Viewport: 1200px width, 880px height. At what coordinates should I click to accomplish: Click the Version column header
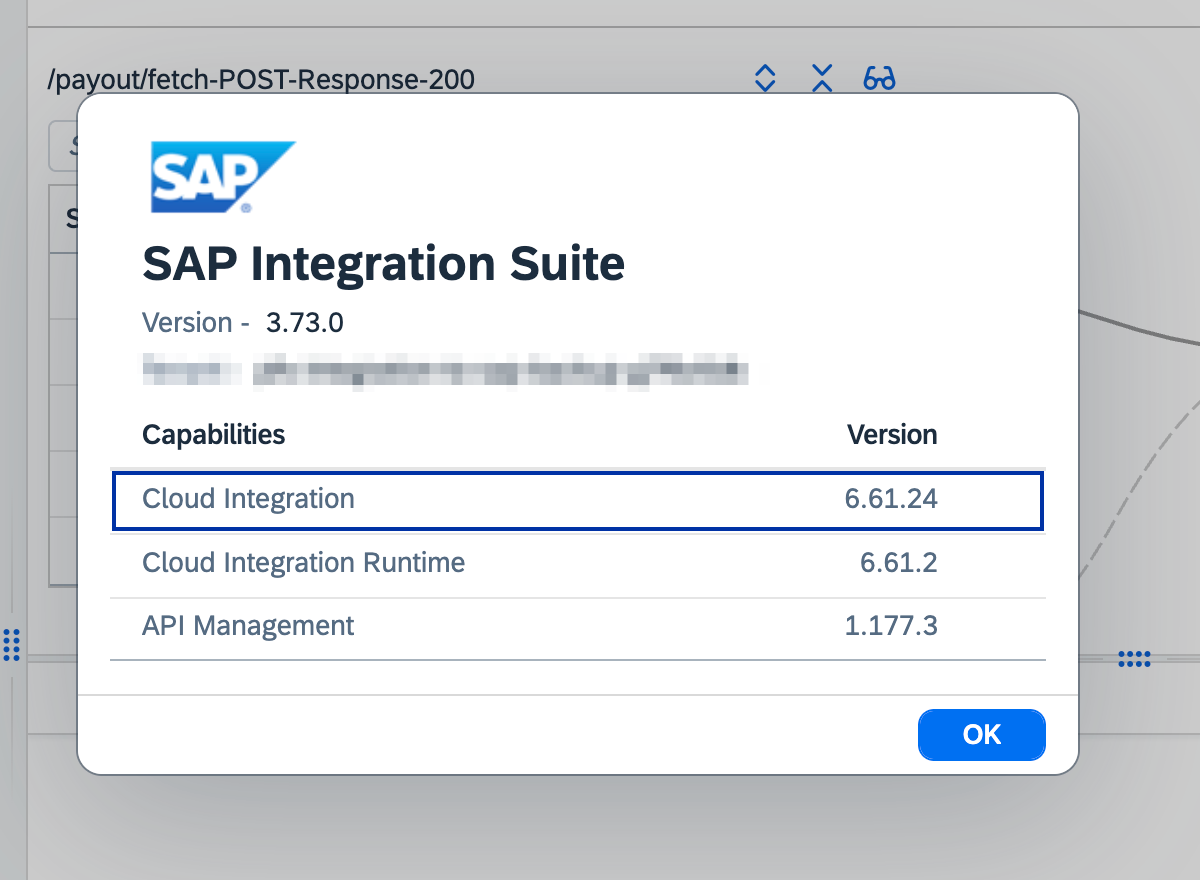[892, 435]
